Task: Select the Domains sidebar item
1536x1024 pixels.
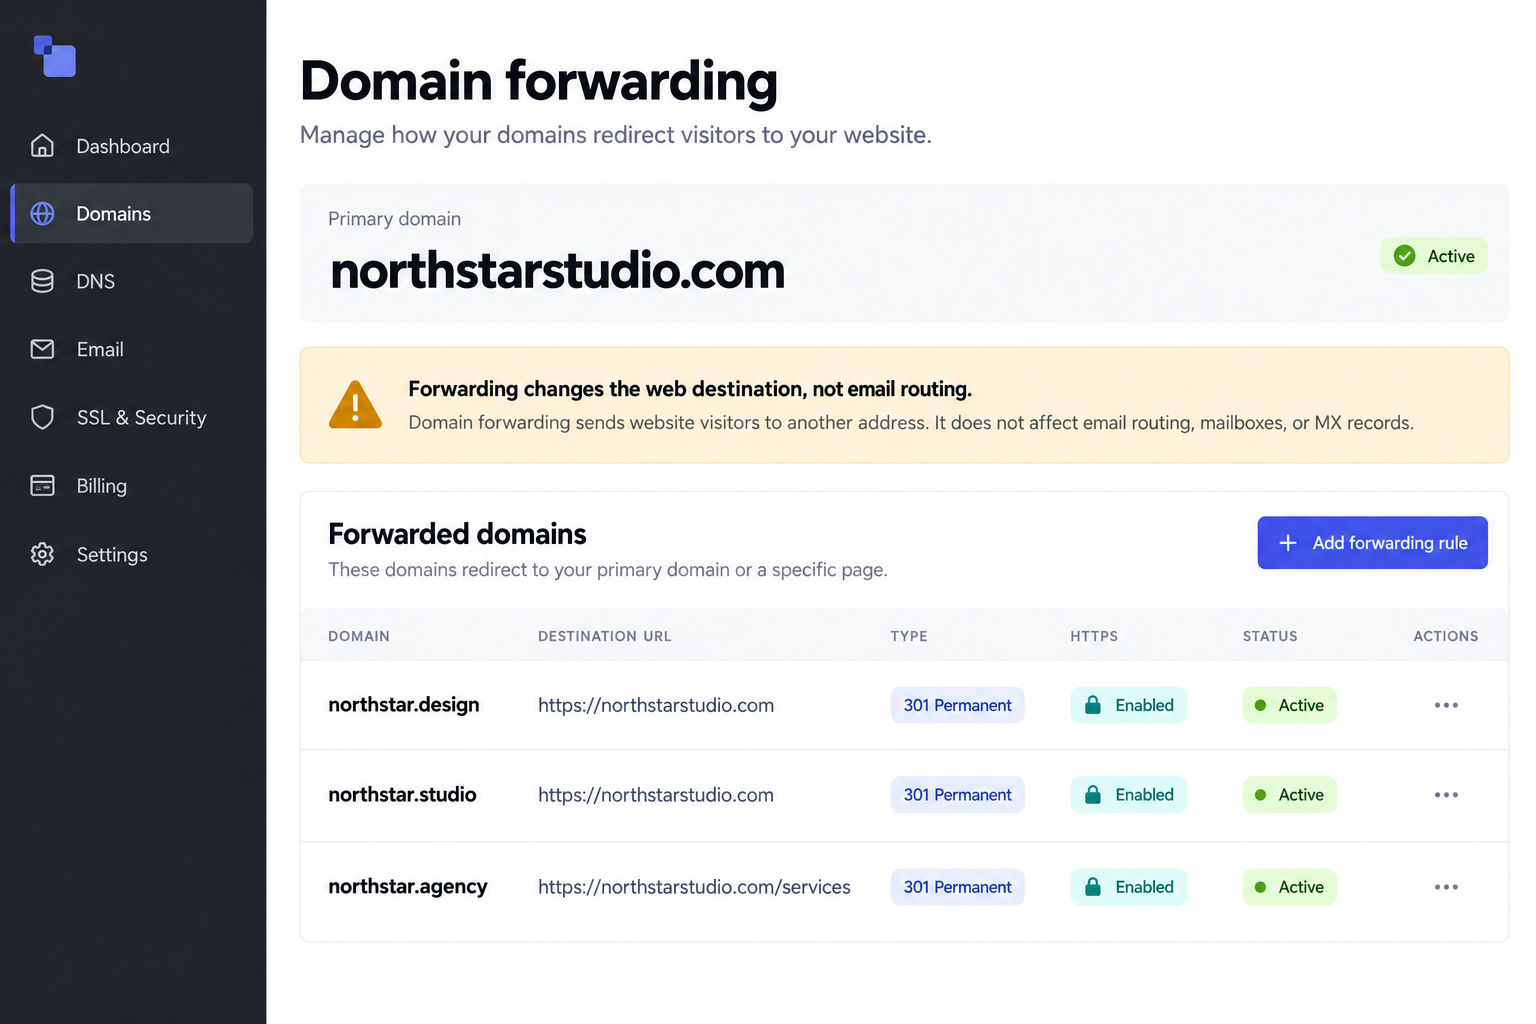Action: coord(132,213)
